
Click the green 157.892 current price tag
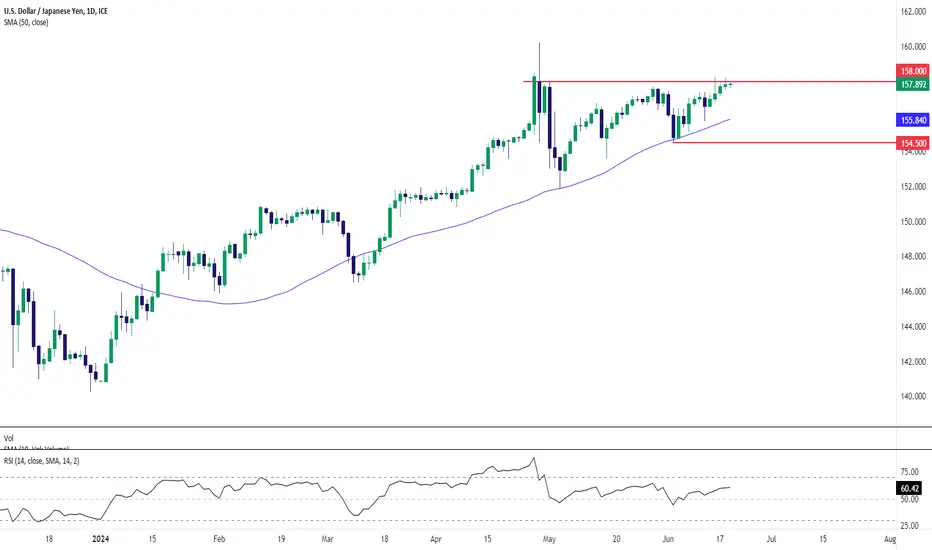point(914,84)
